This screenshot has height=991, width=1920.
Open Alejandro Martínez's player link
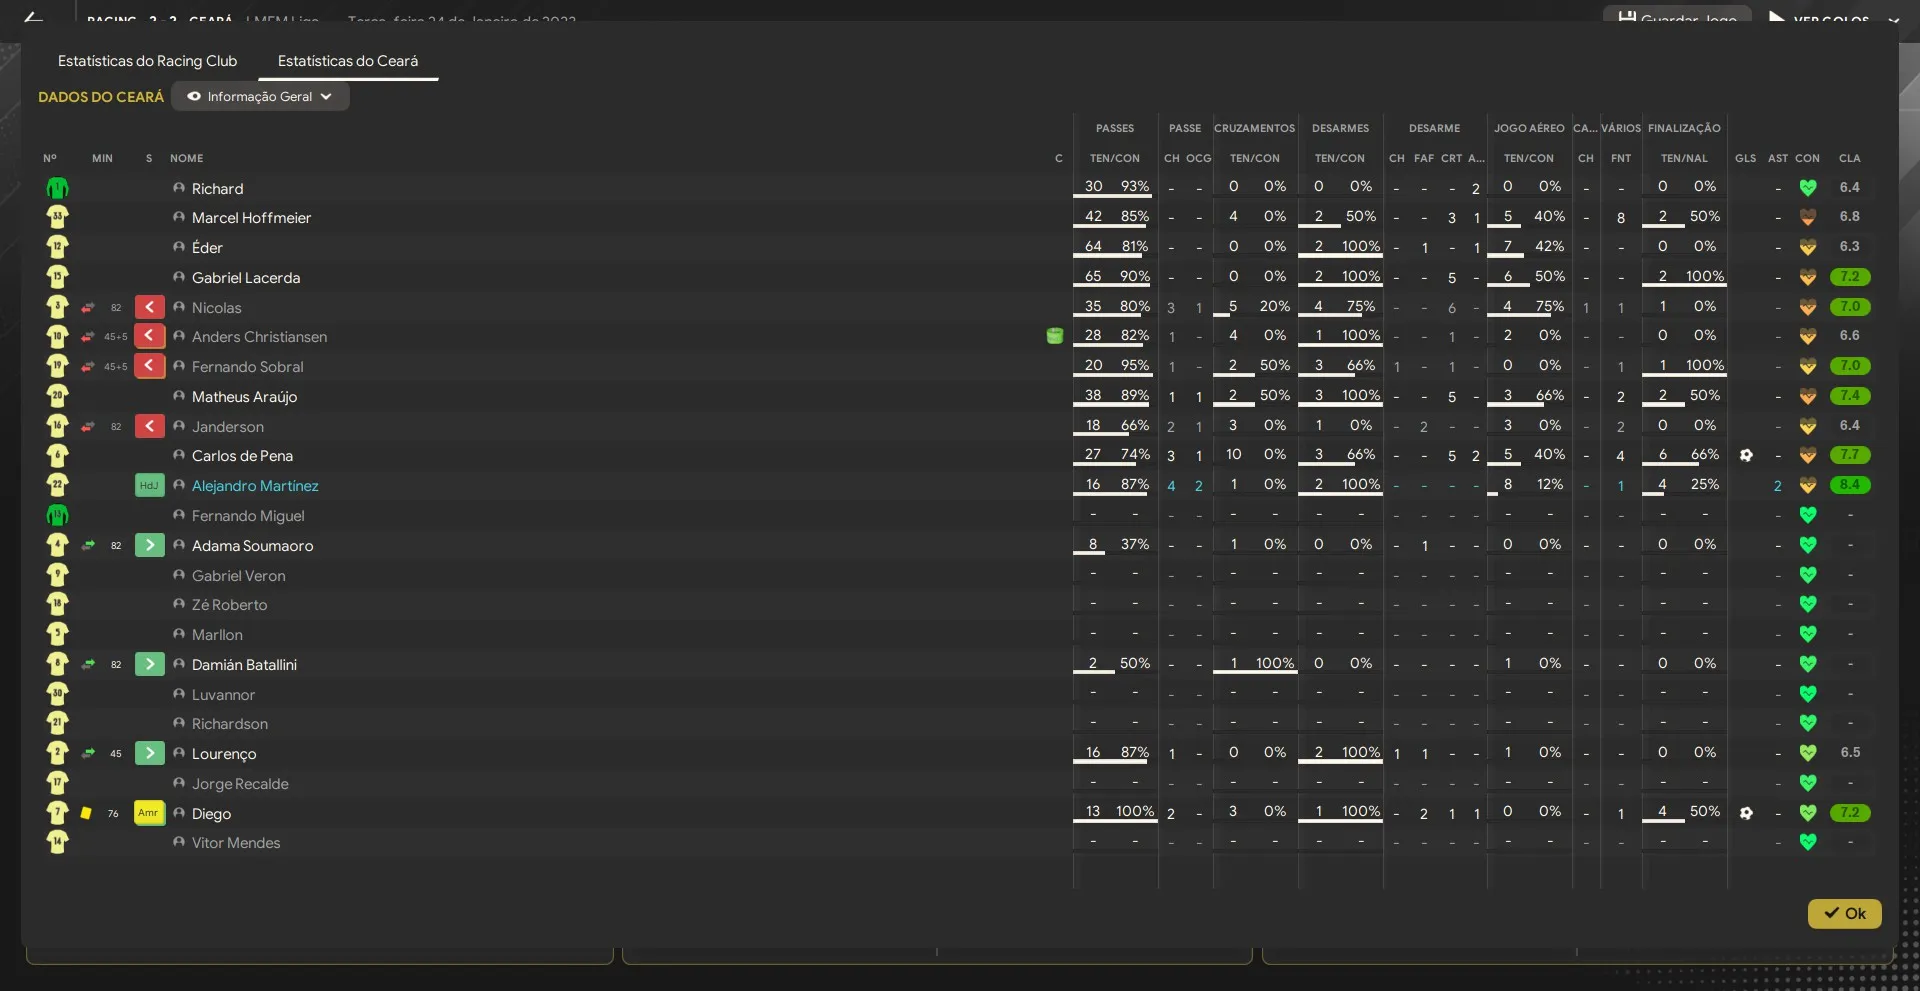pos(255,486)
